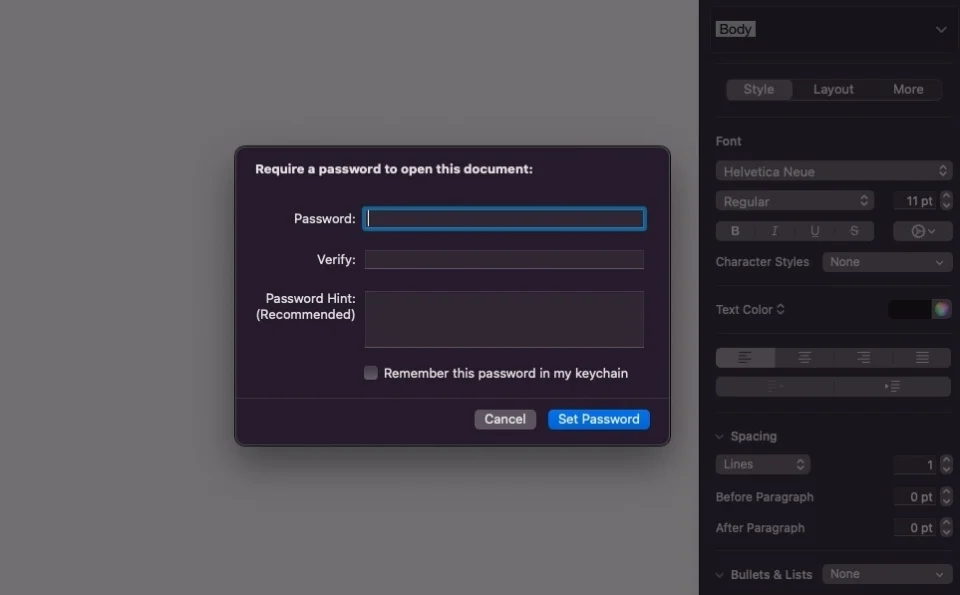This screenshot has height=595, width=960.
Task: Click the Set Password button
Action: 599,419
